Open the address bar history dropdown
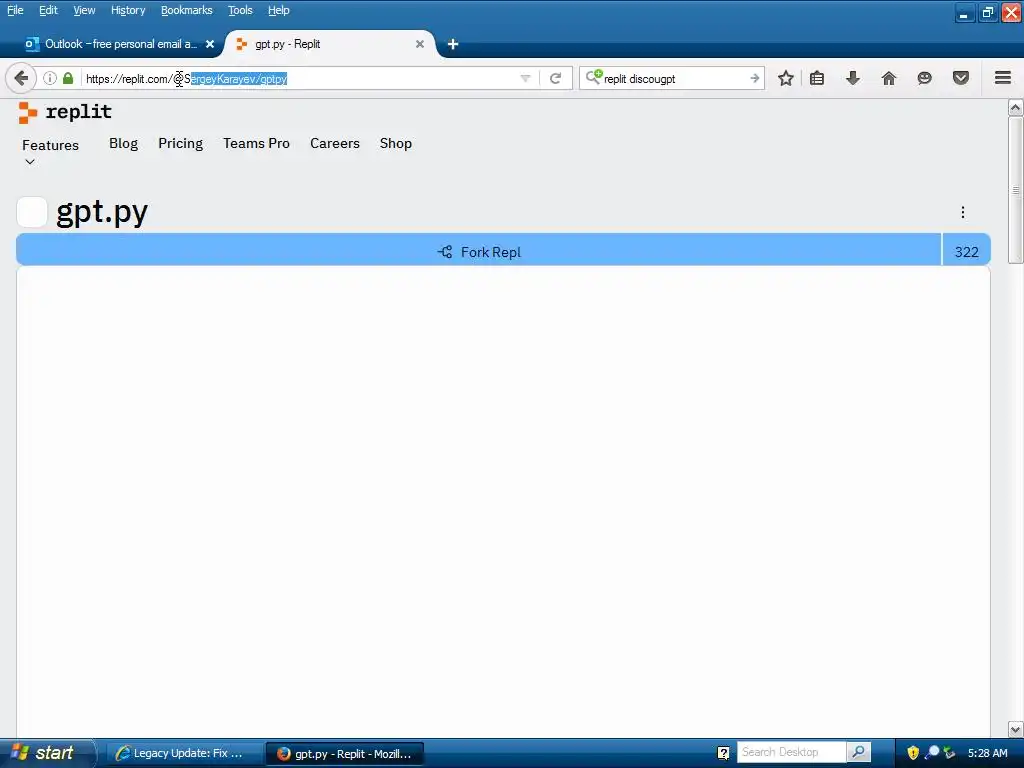1024x768 pixels. (525, 78)
